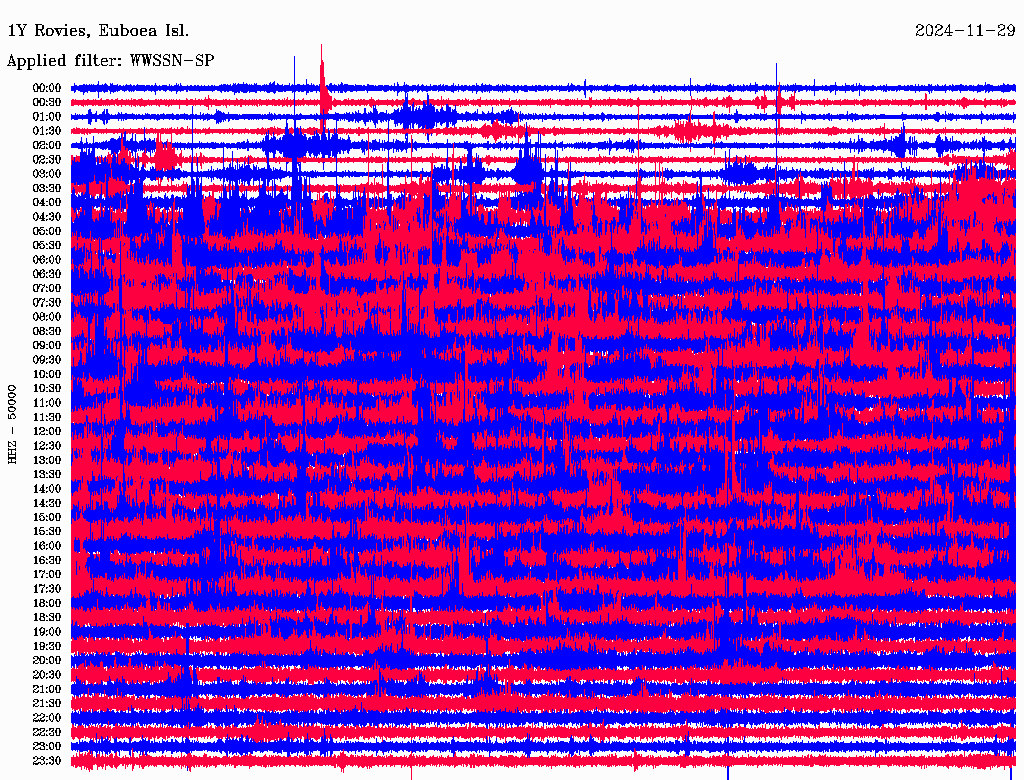Select the 12:00 time label

[x=46, y=432]
